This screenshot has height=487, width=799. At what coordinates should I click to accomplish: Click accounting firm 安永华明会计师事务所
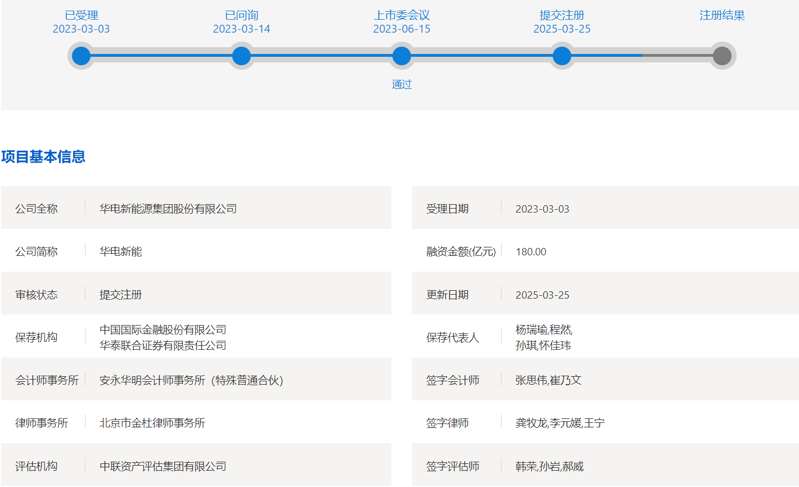pos(191,380)
